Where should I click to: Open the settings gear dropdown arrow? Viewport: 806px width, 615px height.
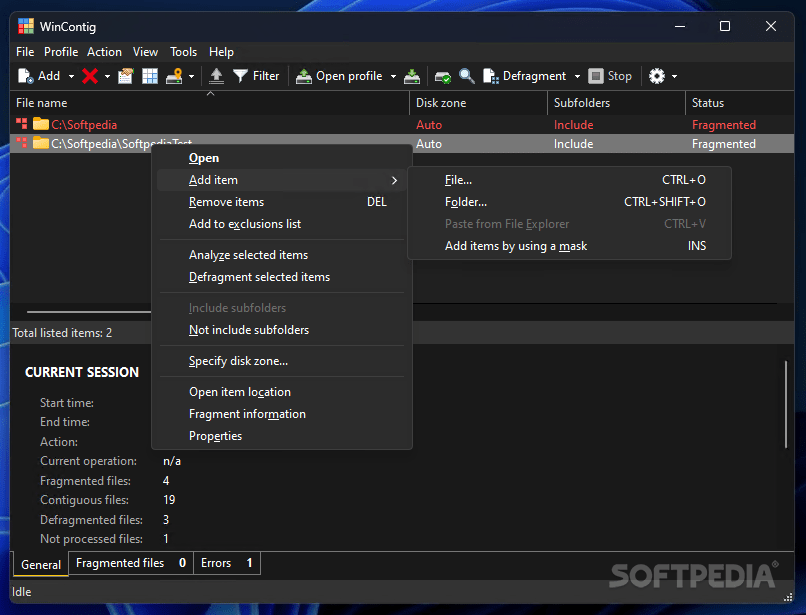pos(674,76)
